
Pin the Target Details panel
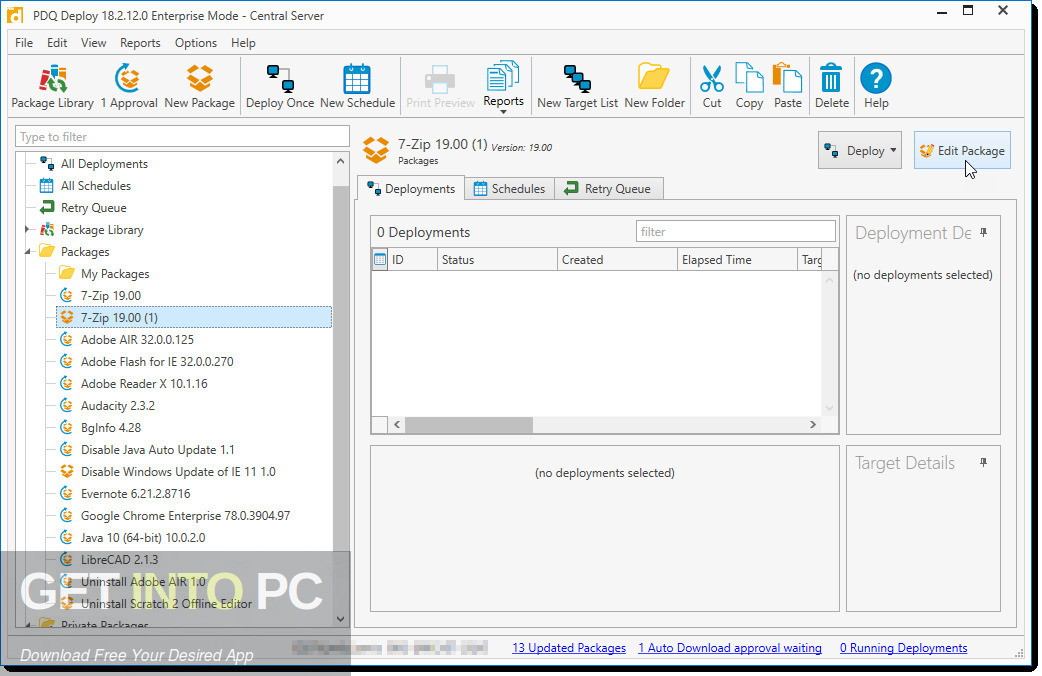984,462
